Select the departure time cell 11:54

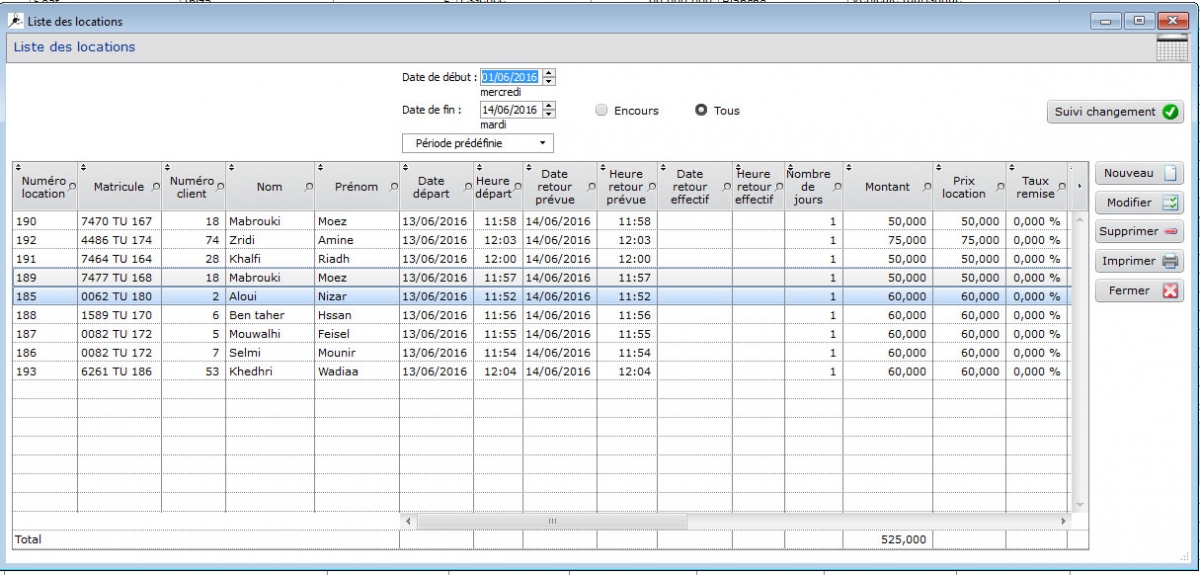pos(498,353)
